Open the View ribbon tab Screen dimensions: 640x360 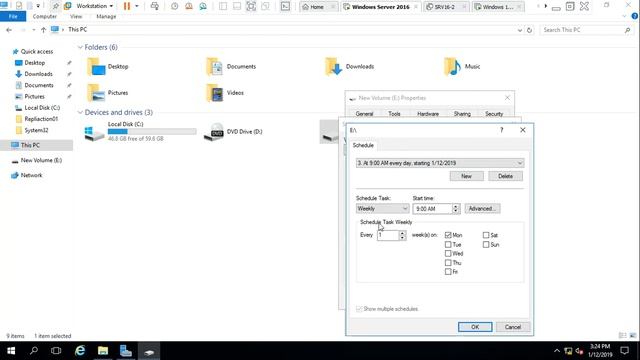click(76, 17)
